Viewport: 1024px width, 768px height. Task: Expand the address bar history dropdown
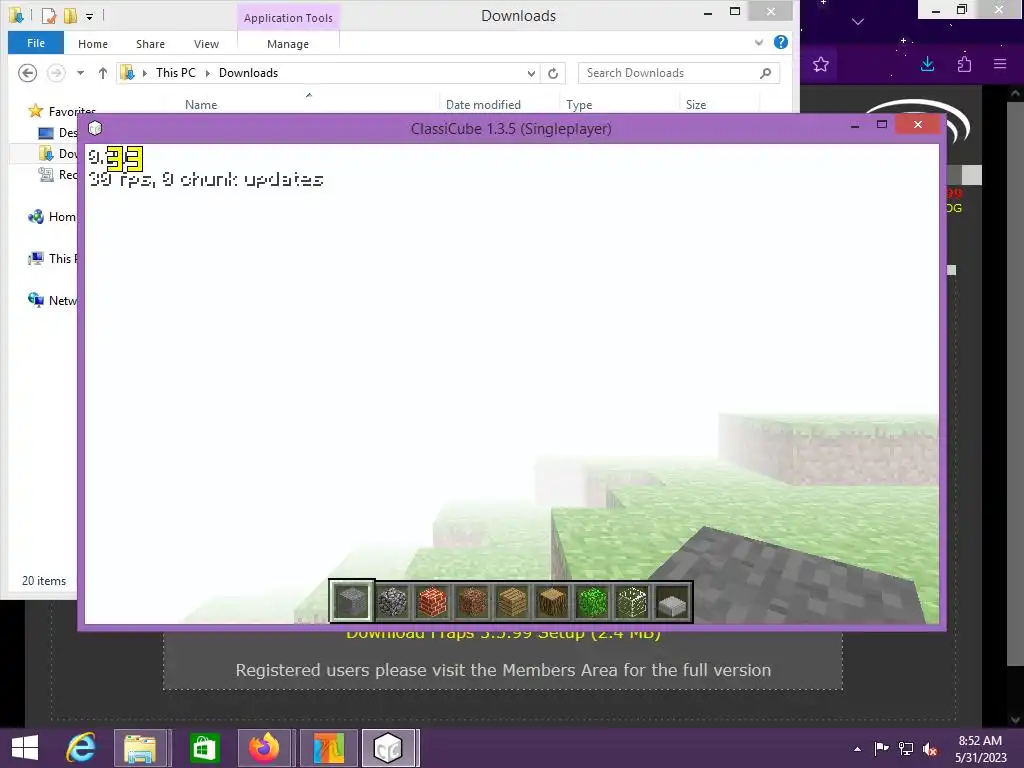[531, 73]
